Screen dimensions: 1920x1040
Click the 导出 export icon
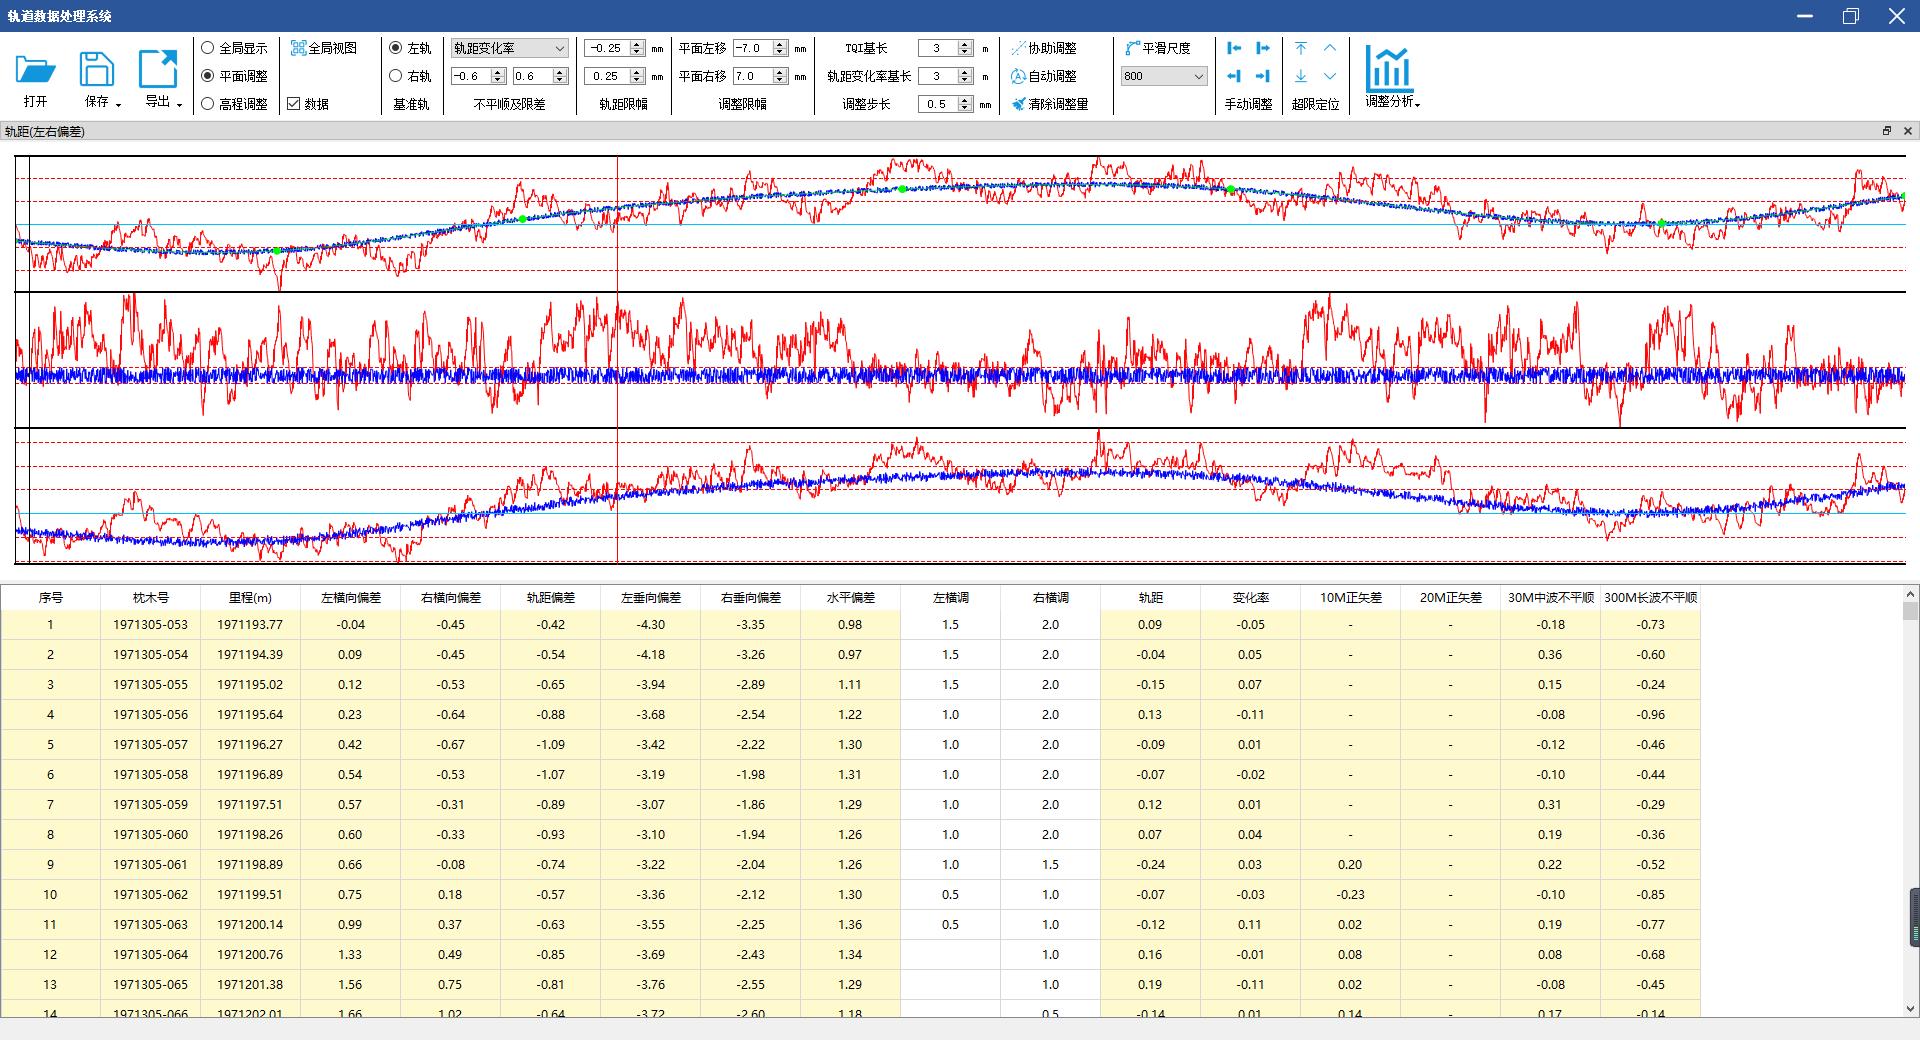(x=157, y=69)
